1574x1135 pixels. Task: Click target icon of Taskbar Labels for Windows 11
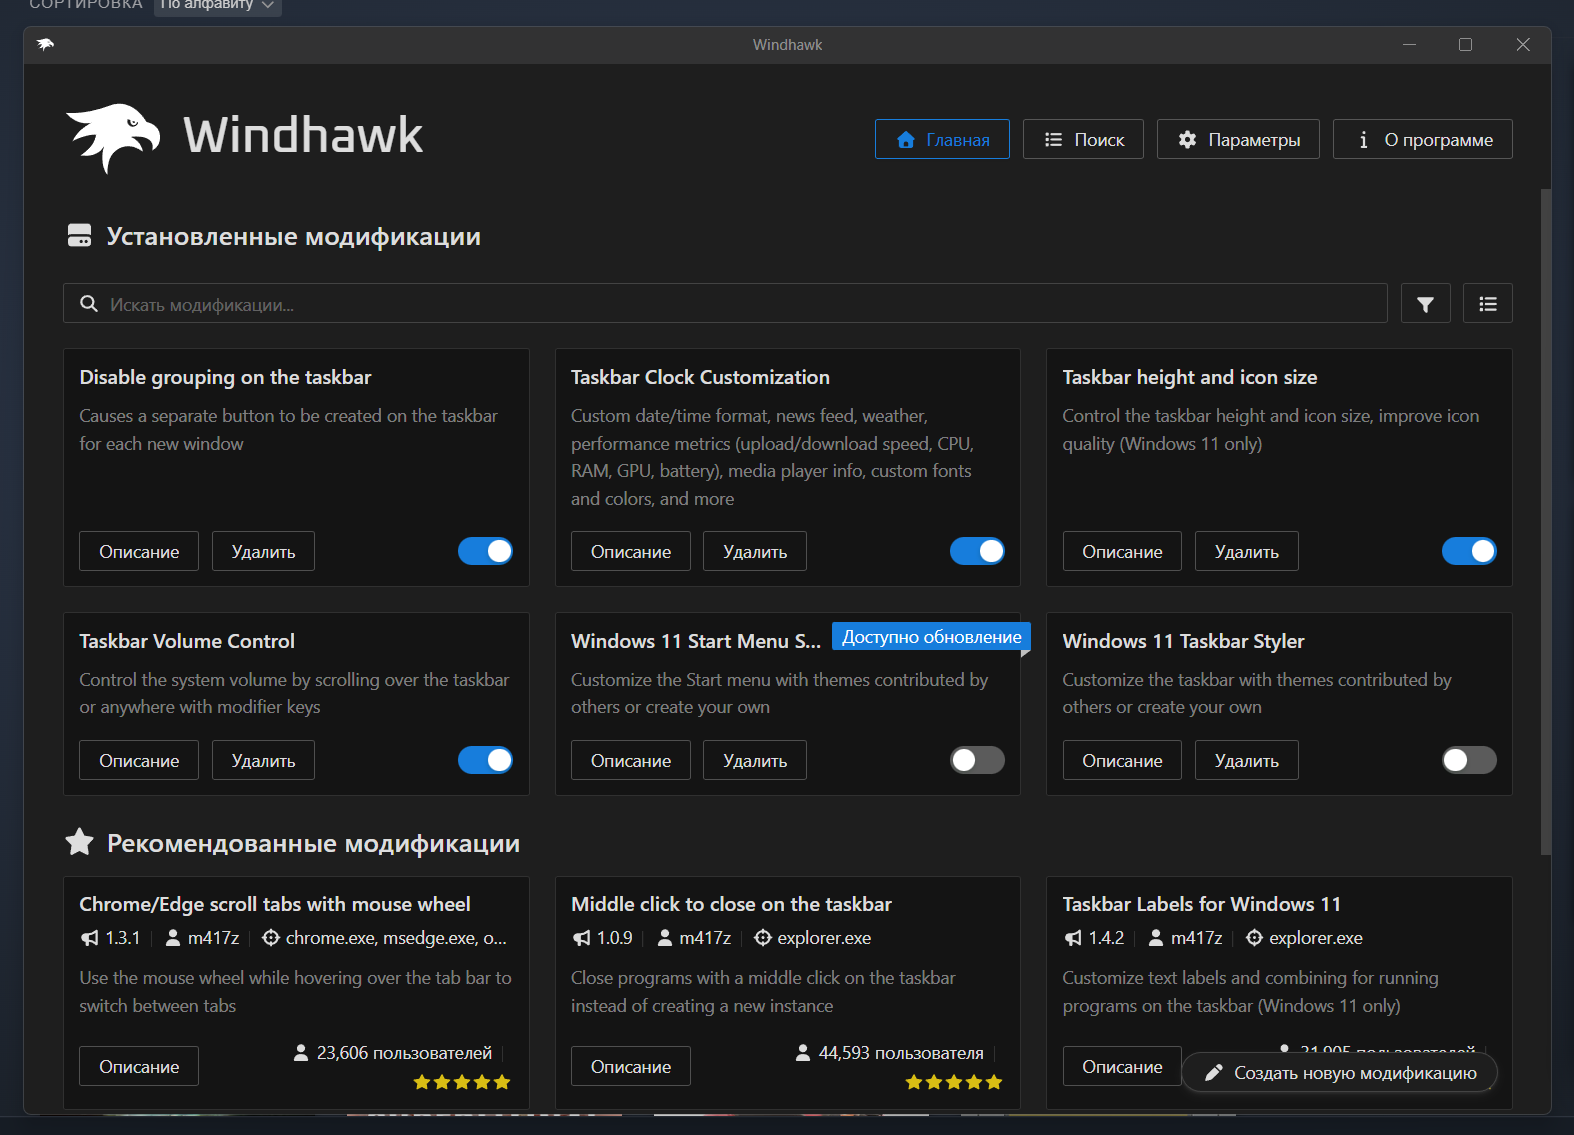[1254, 938]
